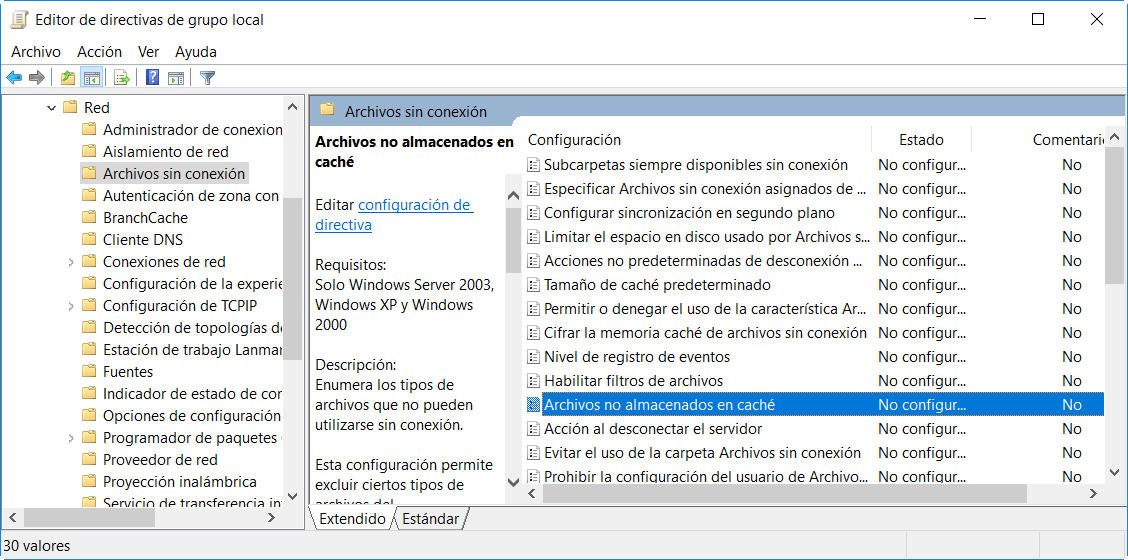Click the tree pane horizontal scrollbar right arrow
This screenshot has width=1128, height=560.
coord(272,518)
